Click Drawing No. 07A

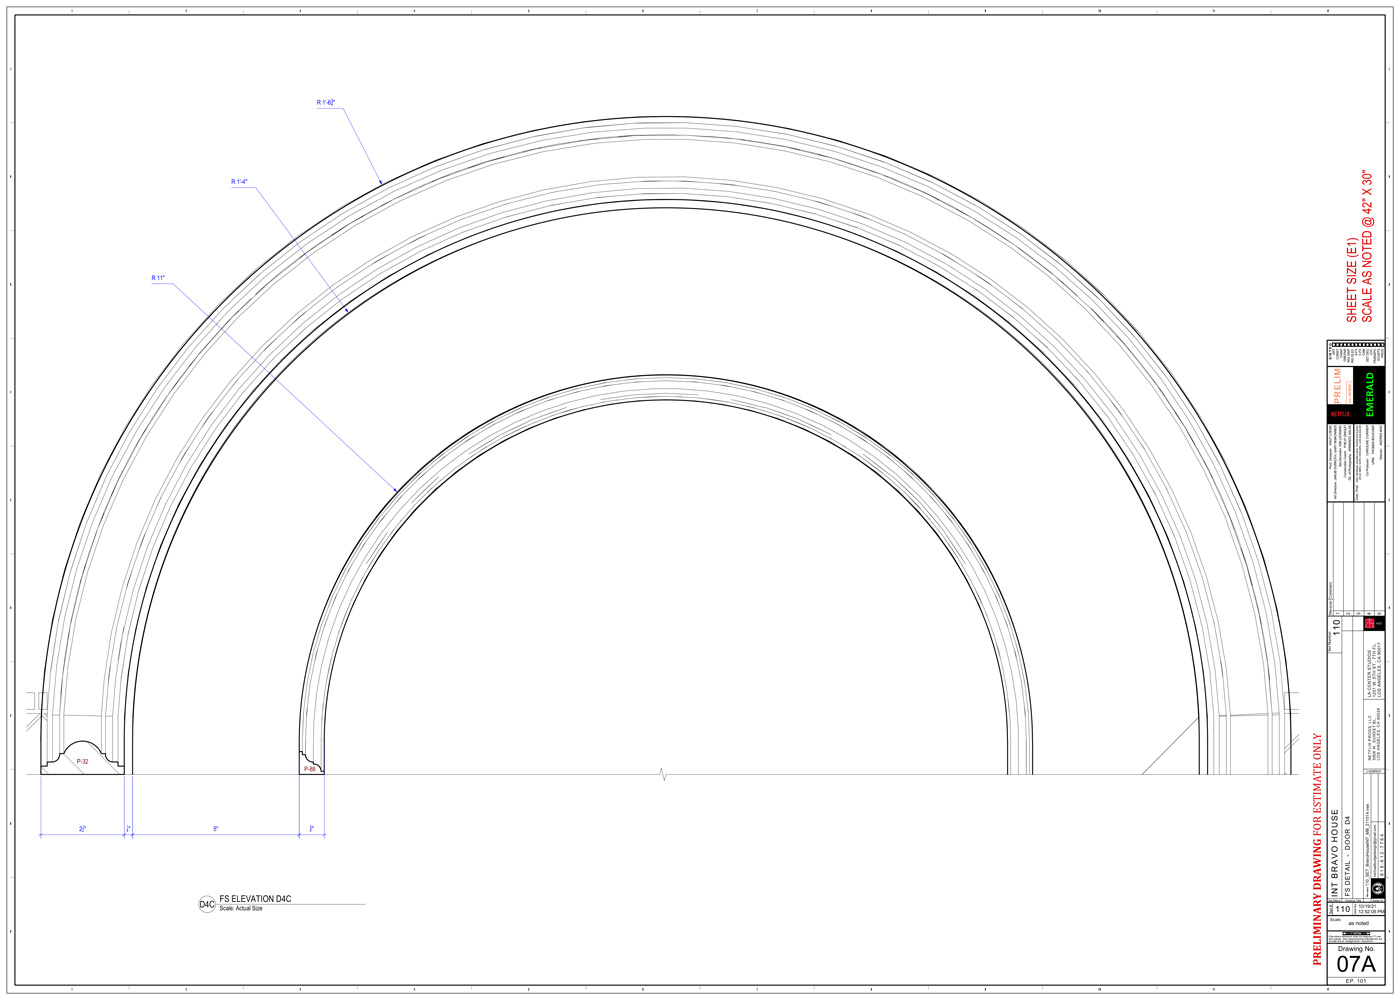(1356, 963)
